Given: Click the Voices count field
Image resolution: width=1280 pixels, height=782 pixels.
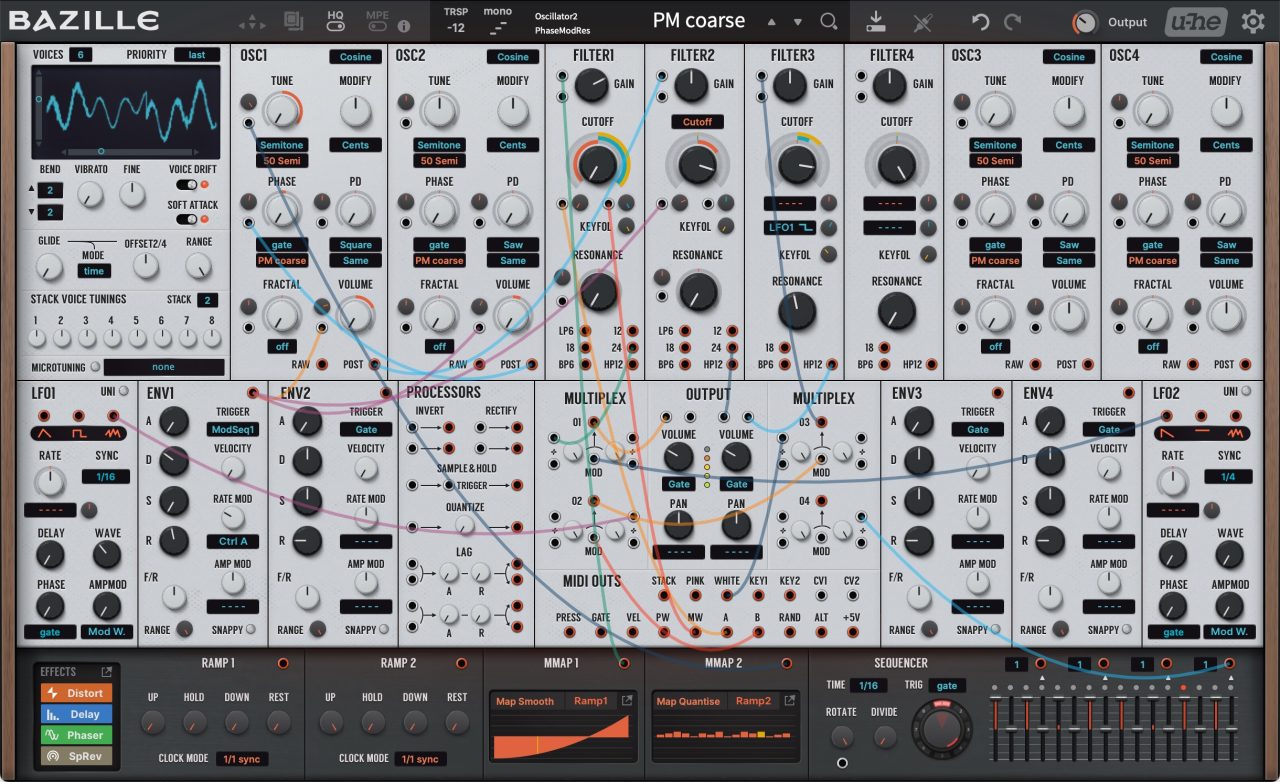Looking at the screenshot, I should [x=80, y=54].
